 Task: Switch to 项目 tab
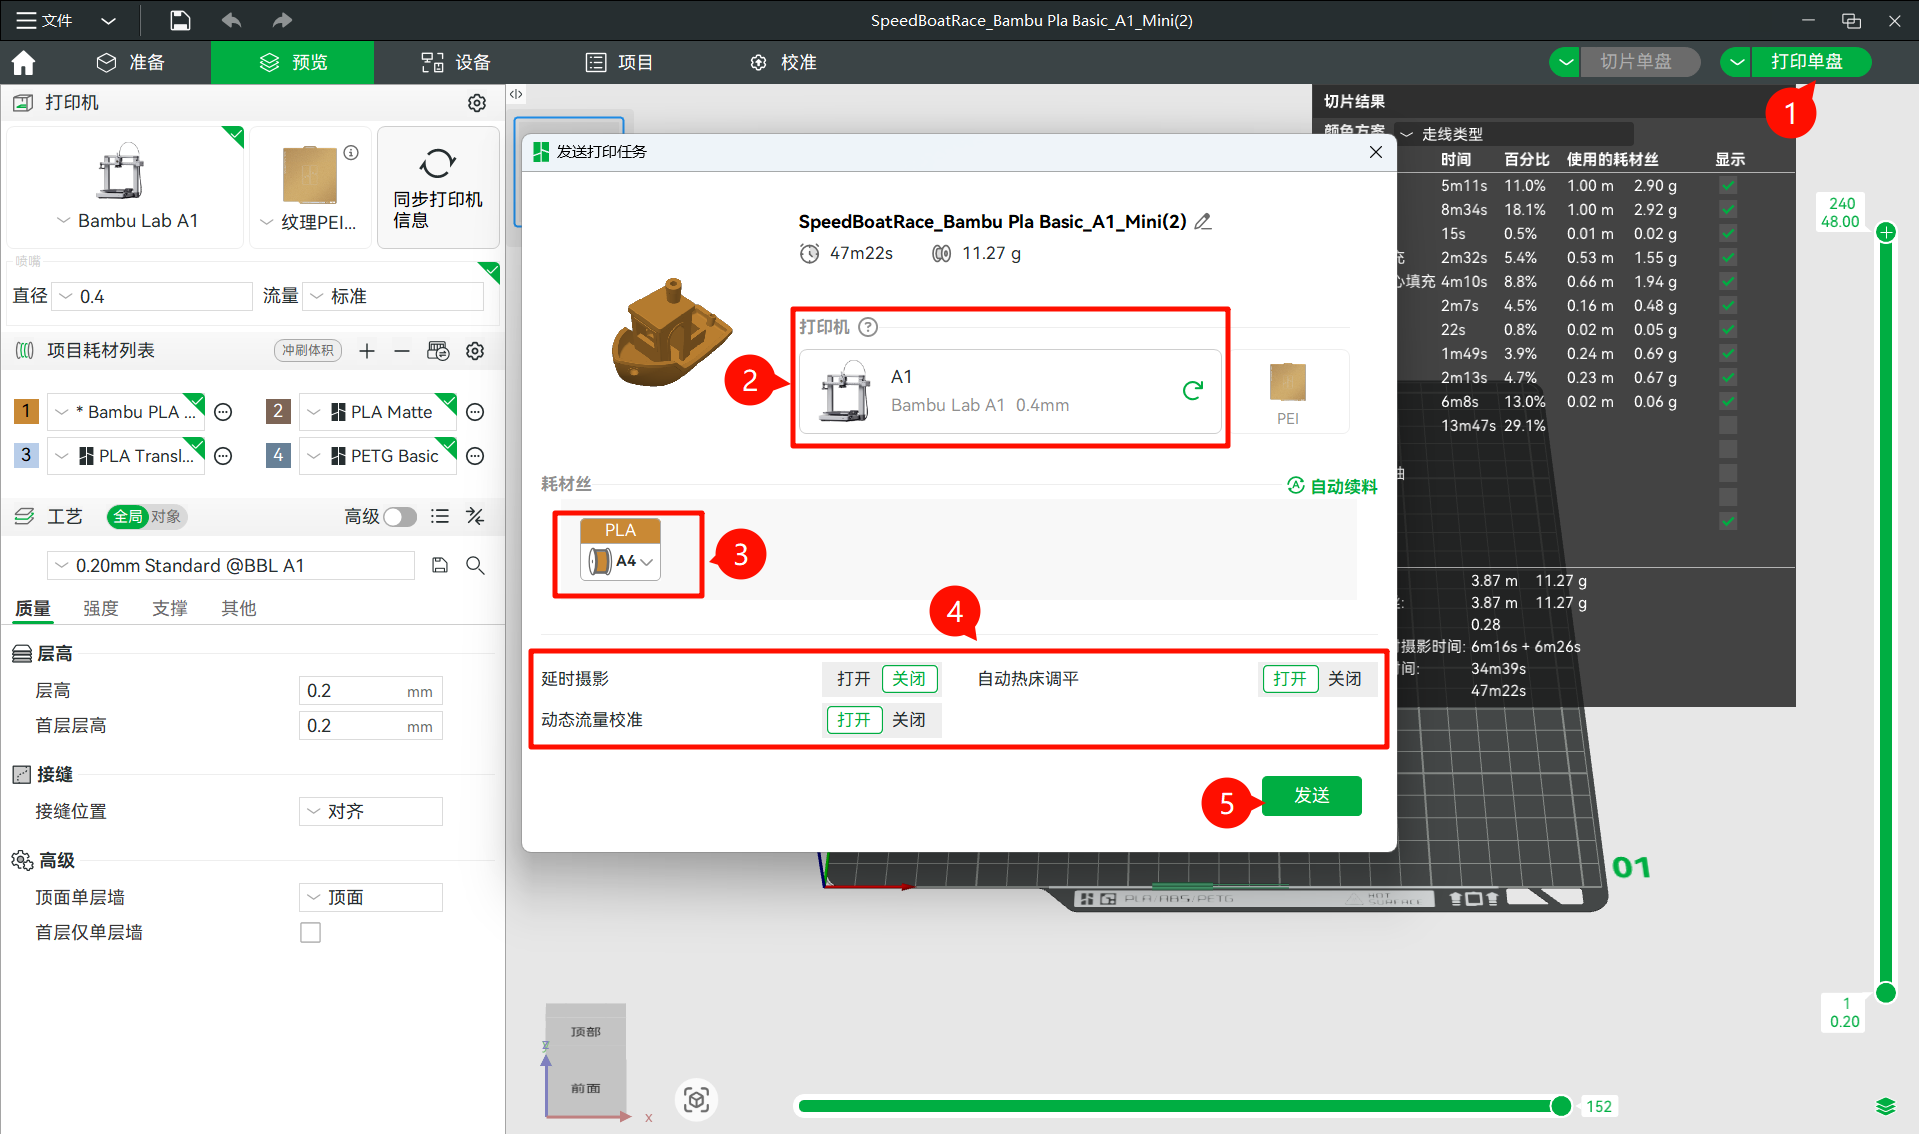(x=619, y=62)
